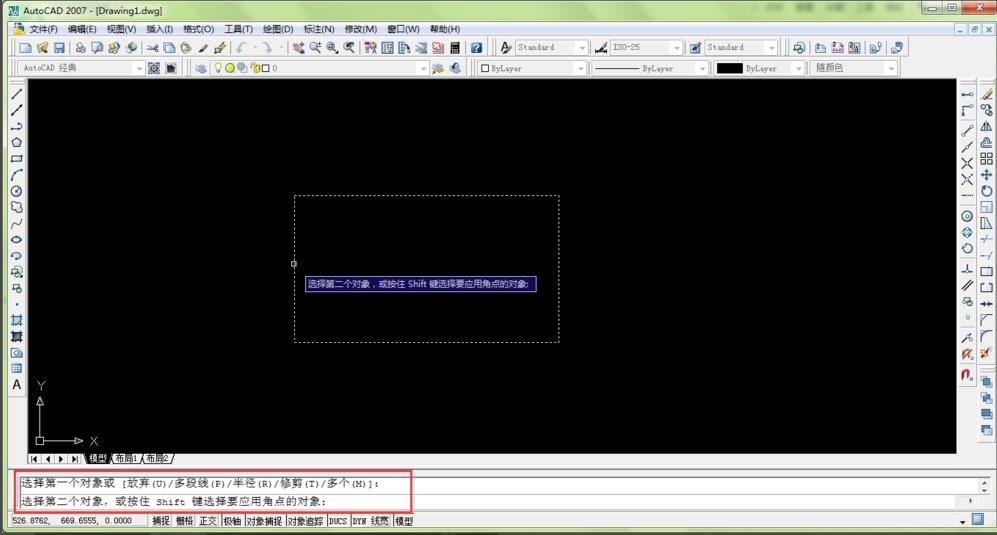Toggle 捕捉 snap mode in status bar
The width and height of the screenshot is (997, 535).
161,521
